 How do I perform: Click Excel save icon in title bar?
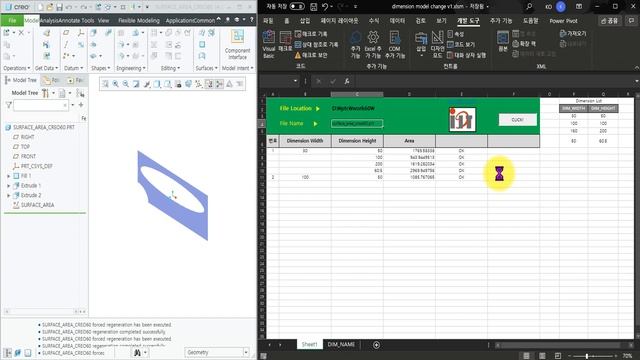click(x=313, y=7)
